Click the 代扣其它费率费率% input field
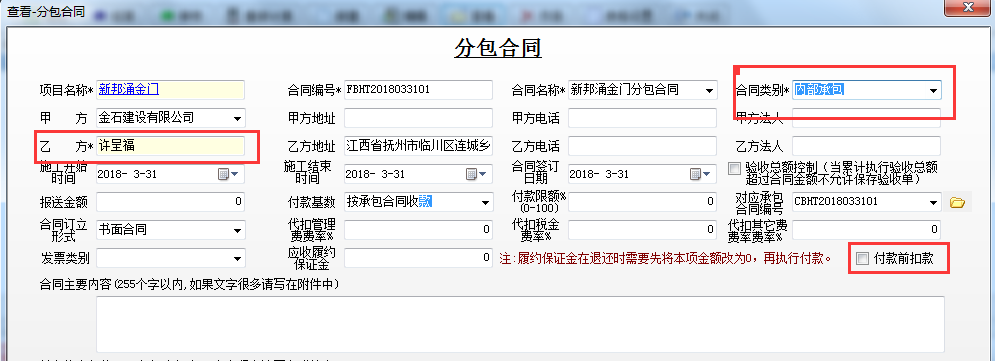The width and height of the screenshot is (995, 361). coord(867,230)
